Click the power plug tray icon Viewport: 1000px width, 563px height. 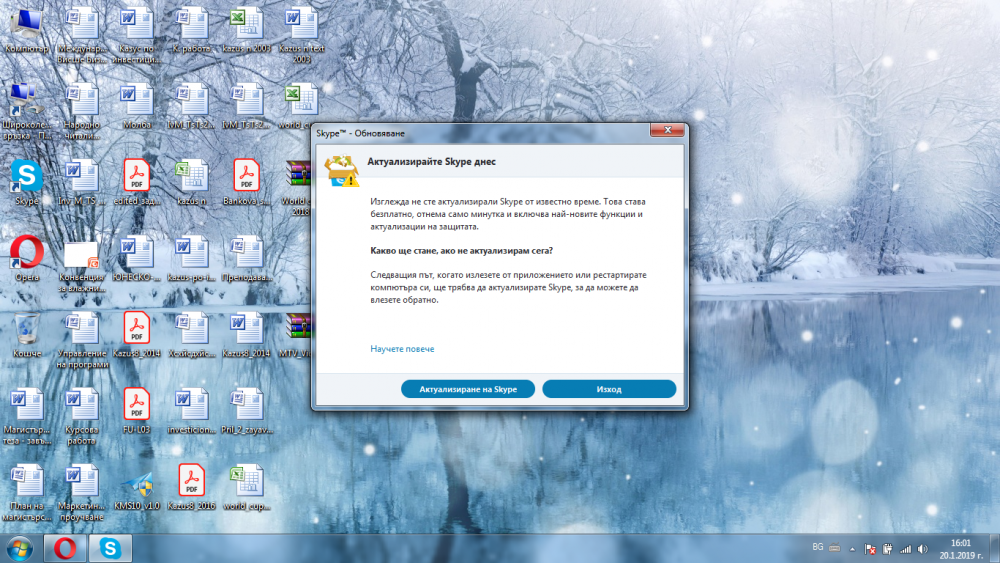[x=887, y=549]
